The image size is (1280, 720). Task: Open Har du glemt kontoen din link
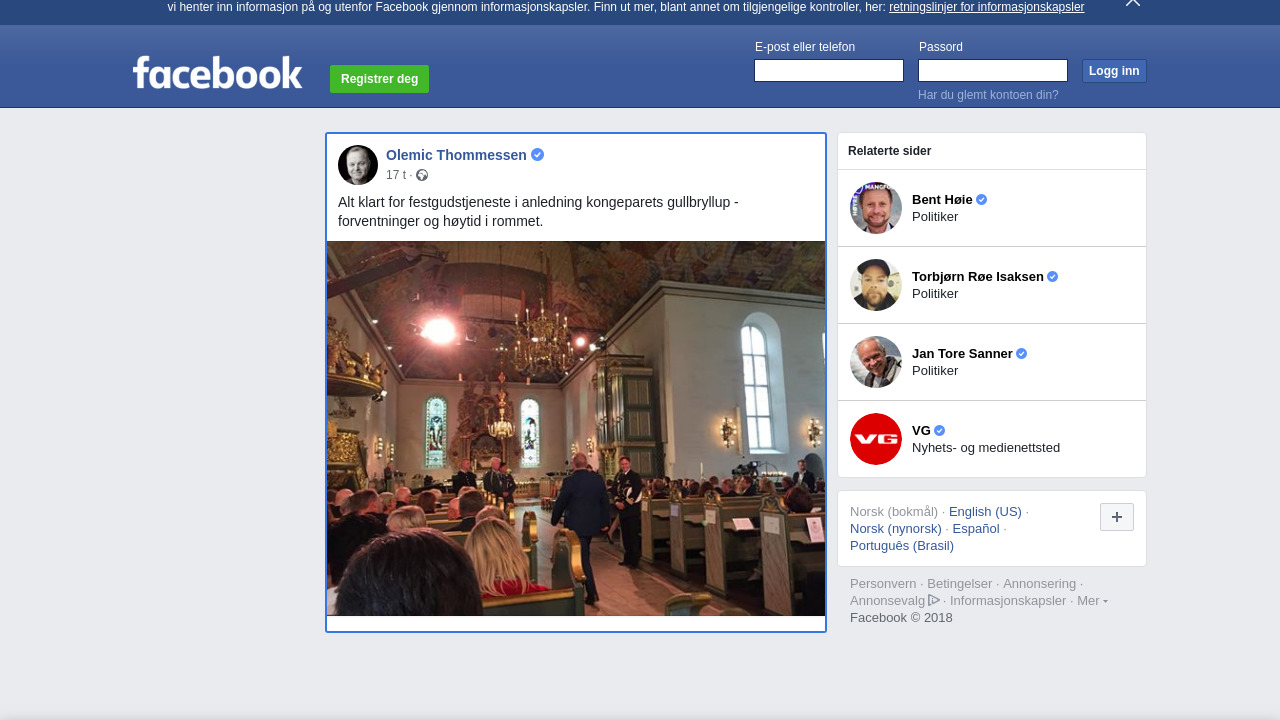pyautogui.click(x=988, y=95)
